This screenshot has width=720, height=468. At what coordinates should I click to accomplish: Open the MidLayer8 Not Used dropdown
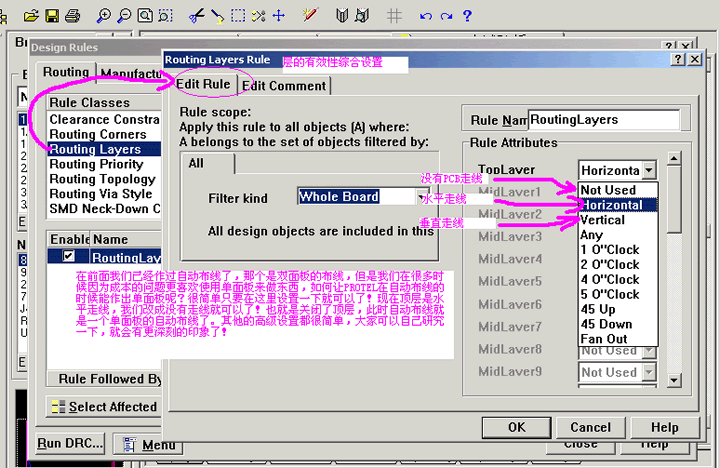point(649,351)
